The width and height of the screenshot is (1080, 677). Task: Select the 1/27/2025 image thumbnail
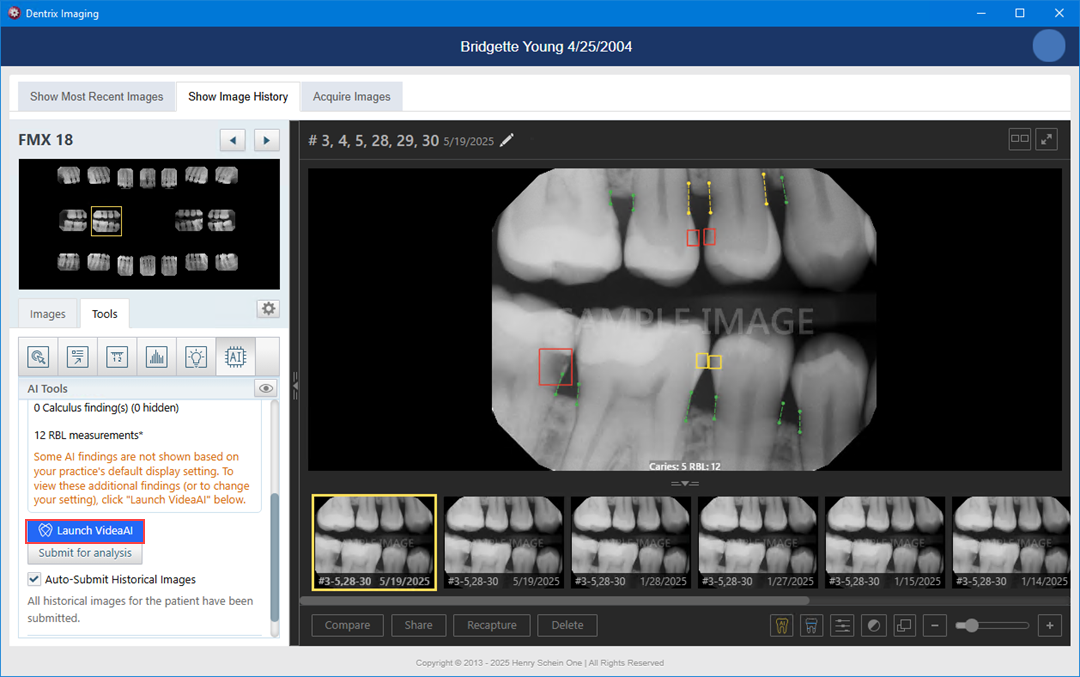coord(758,543)
